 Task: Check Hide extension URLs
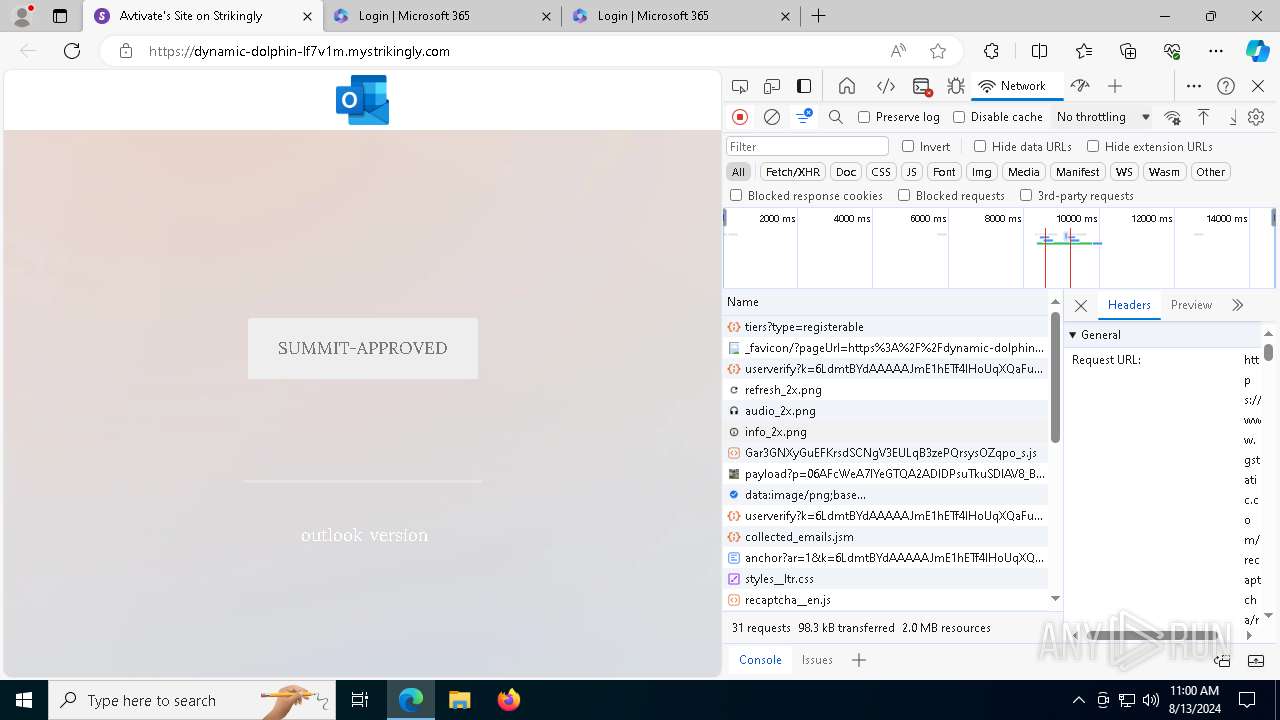click(x=1093, y=146)
